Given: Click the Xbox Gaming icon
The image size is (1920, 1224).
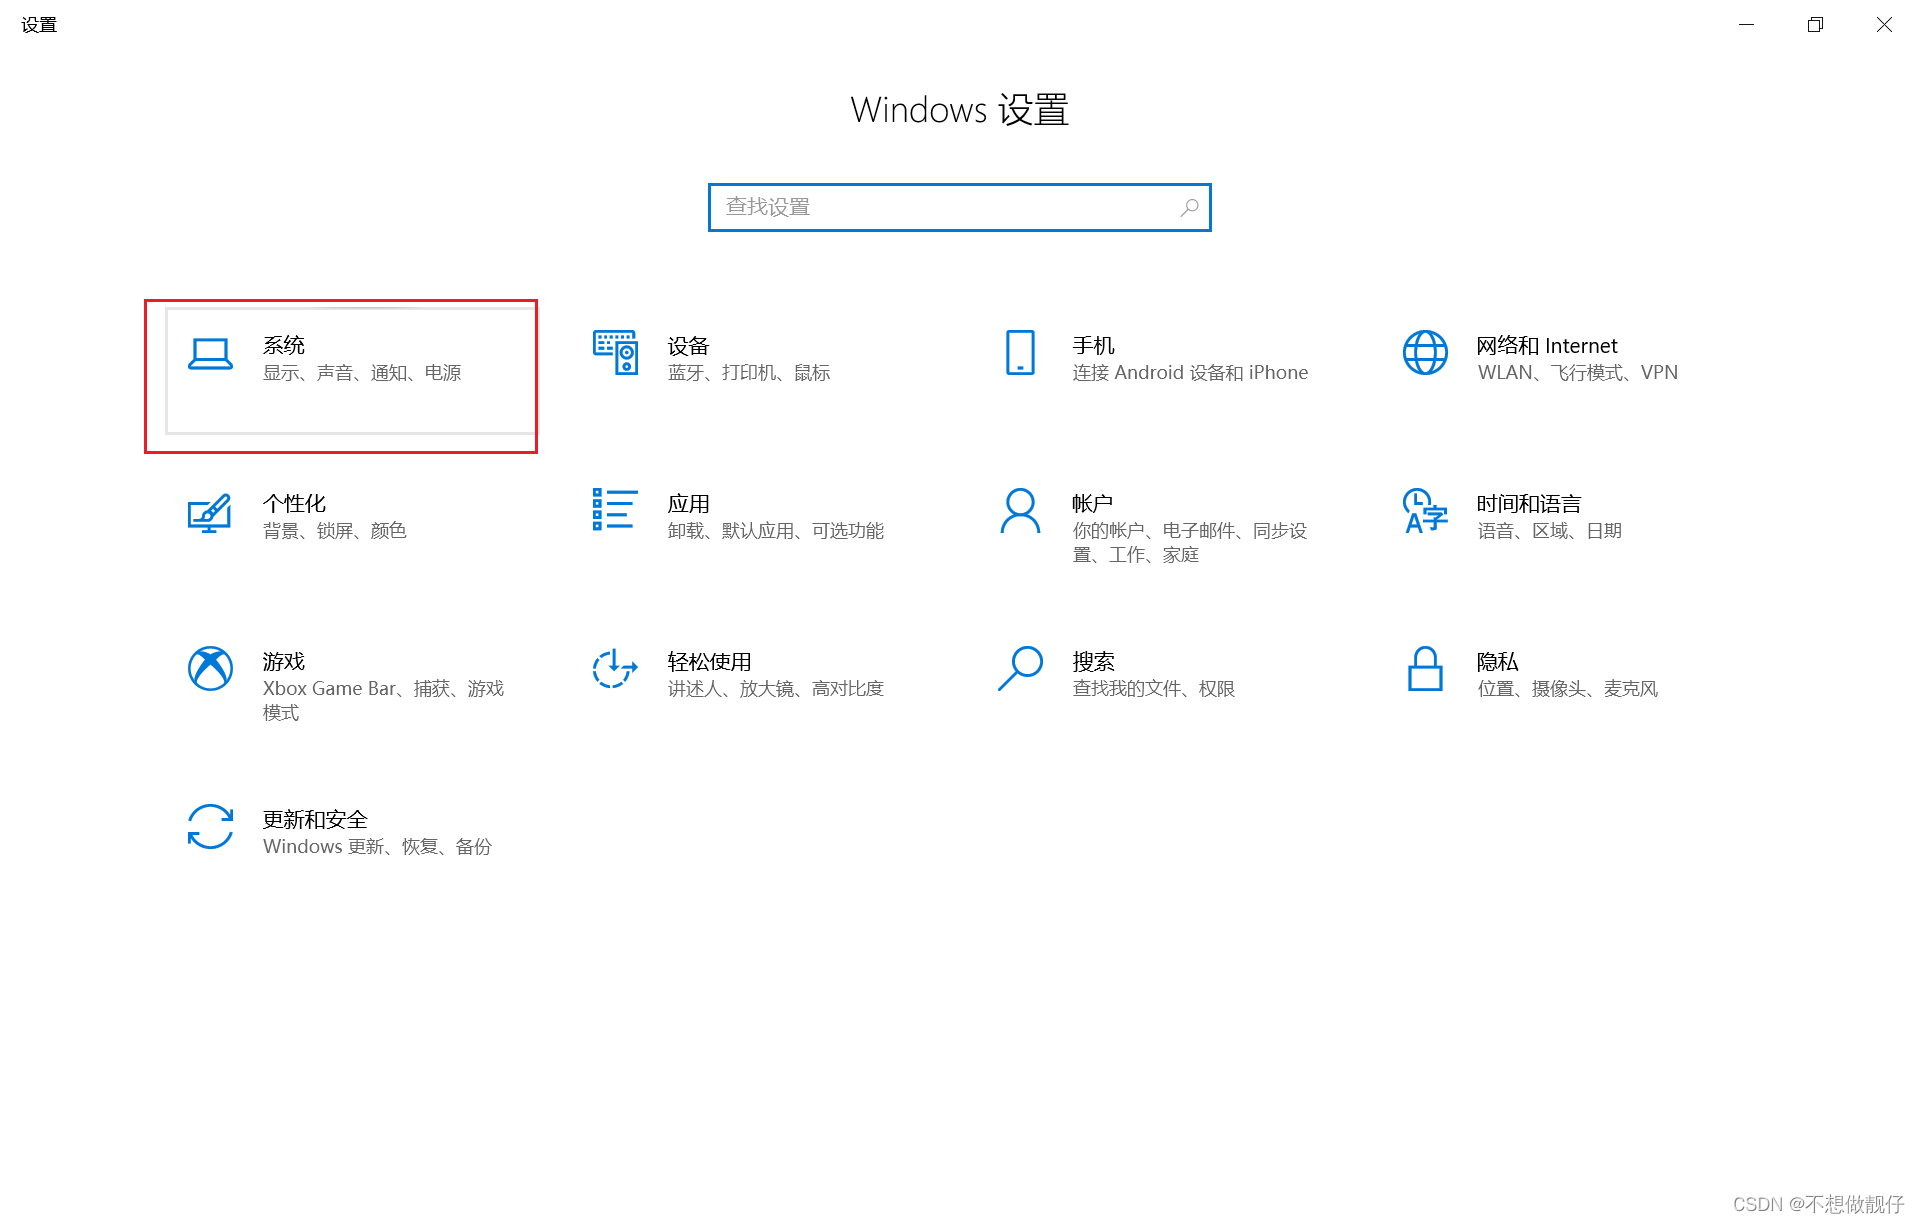Looking at the screenshot, I should [210, 669].
